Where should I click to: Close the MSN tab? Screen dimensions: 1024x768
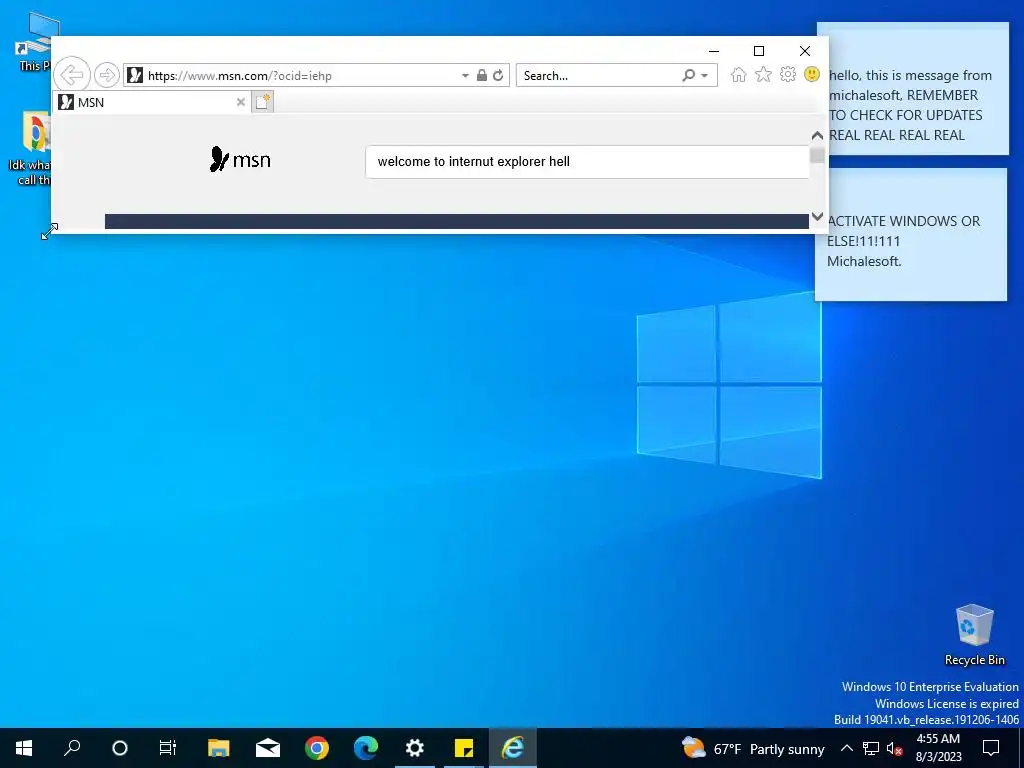[240, 102]
